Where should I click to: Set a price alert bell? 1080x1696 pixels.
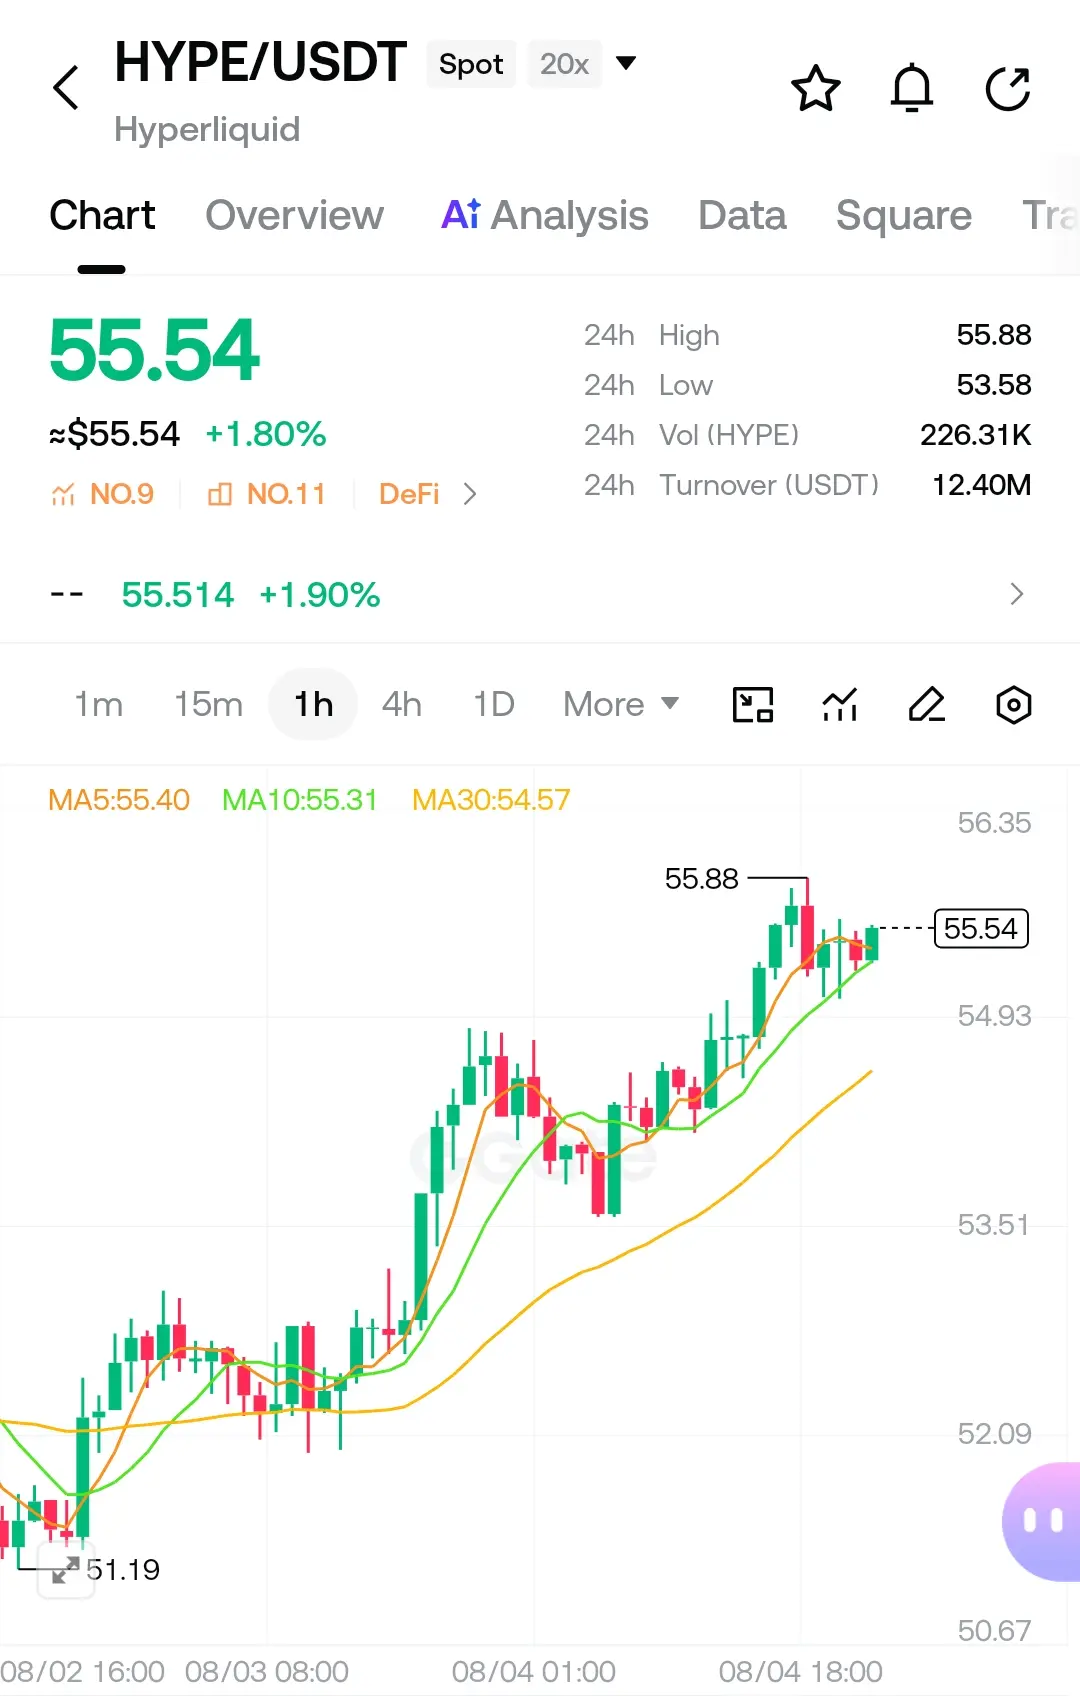912,88
